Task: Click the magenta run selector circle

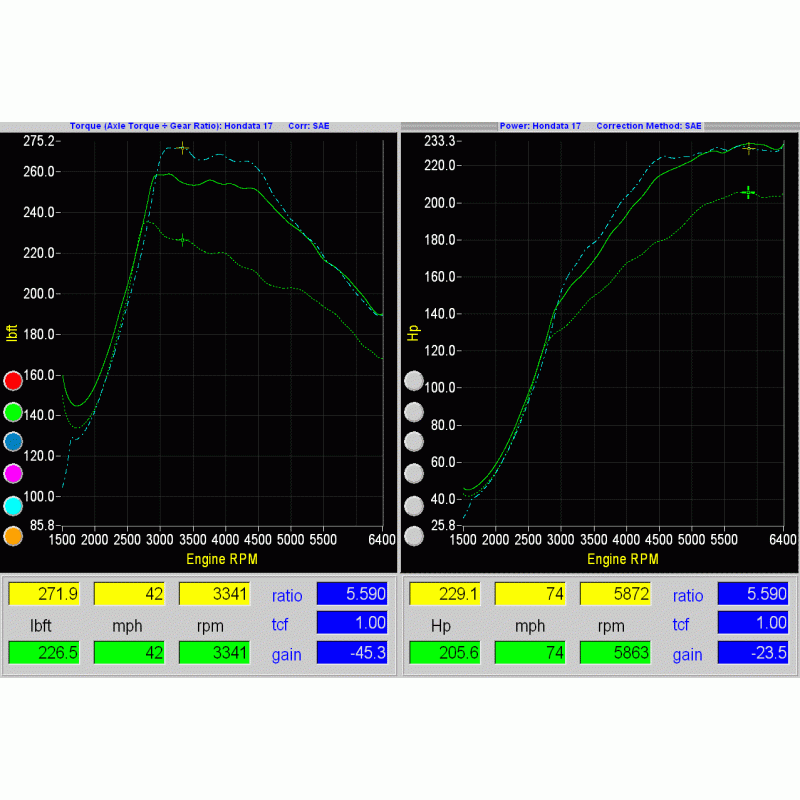Action: (14, 473)
